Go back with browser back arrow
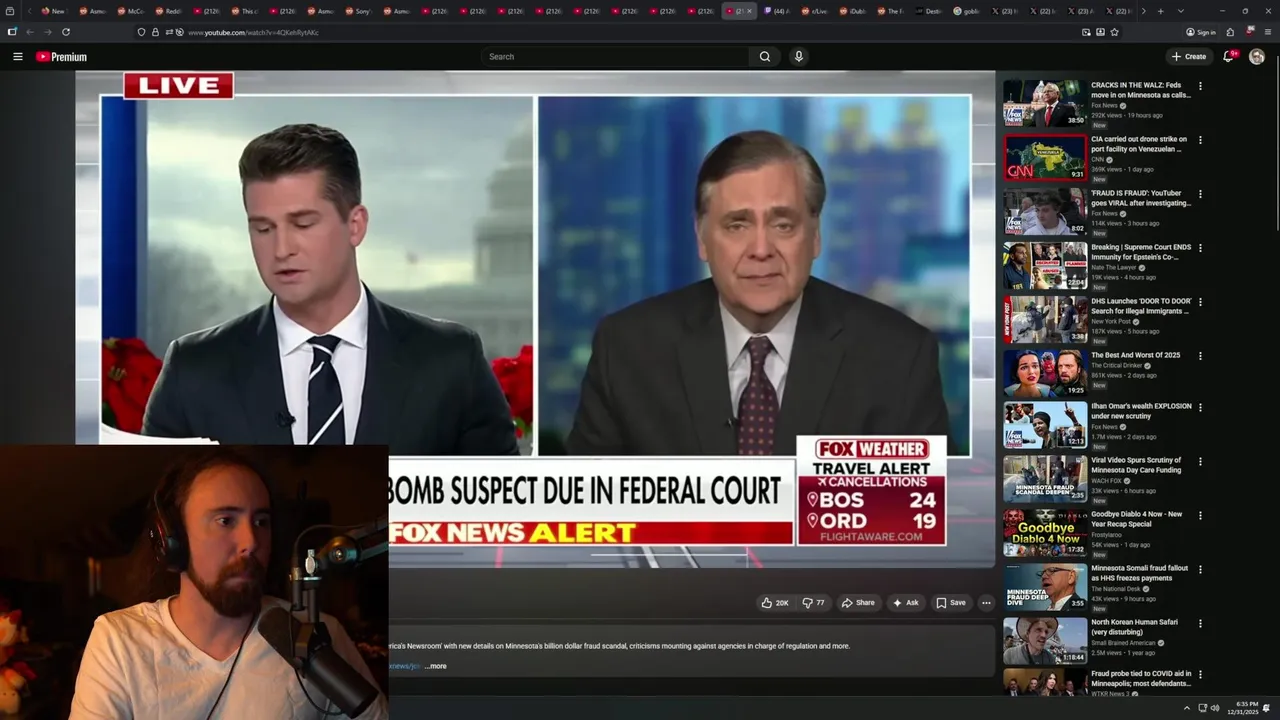The width and height of the screenshot is (1280, 720). click(x=30, y=32)
